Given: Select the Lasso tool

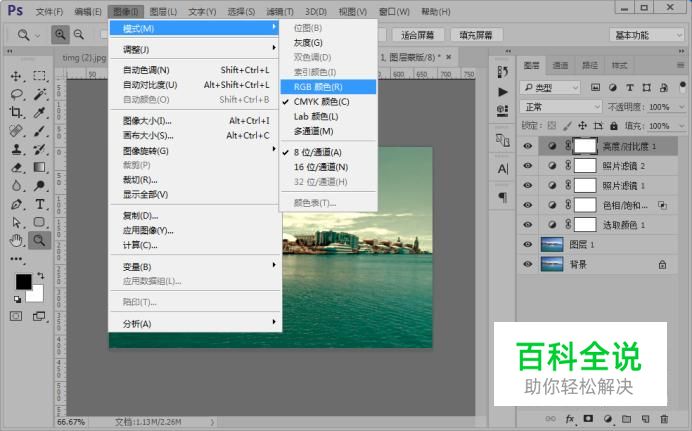Looking at the screenshot, I should 16,94.
